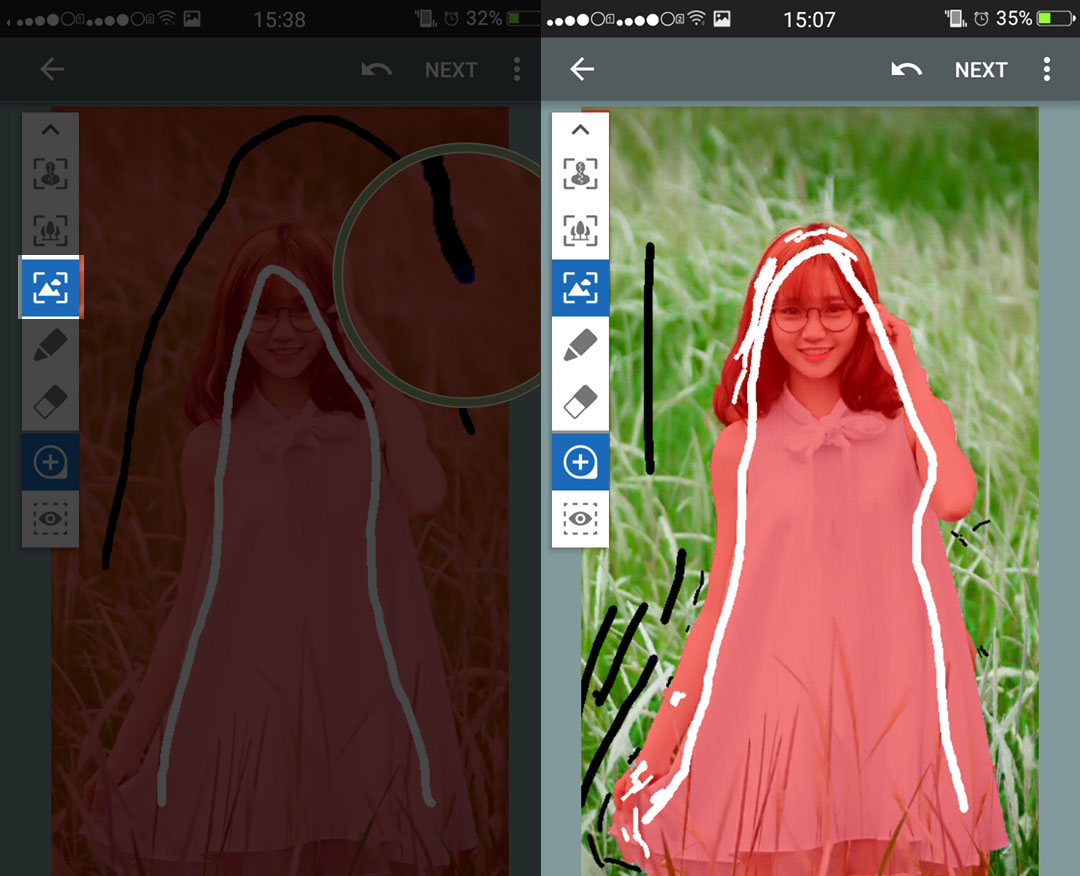Choose the plant object-select tool in the left toolbar

[x=50, y=231]
